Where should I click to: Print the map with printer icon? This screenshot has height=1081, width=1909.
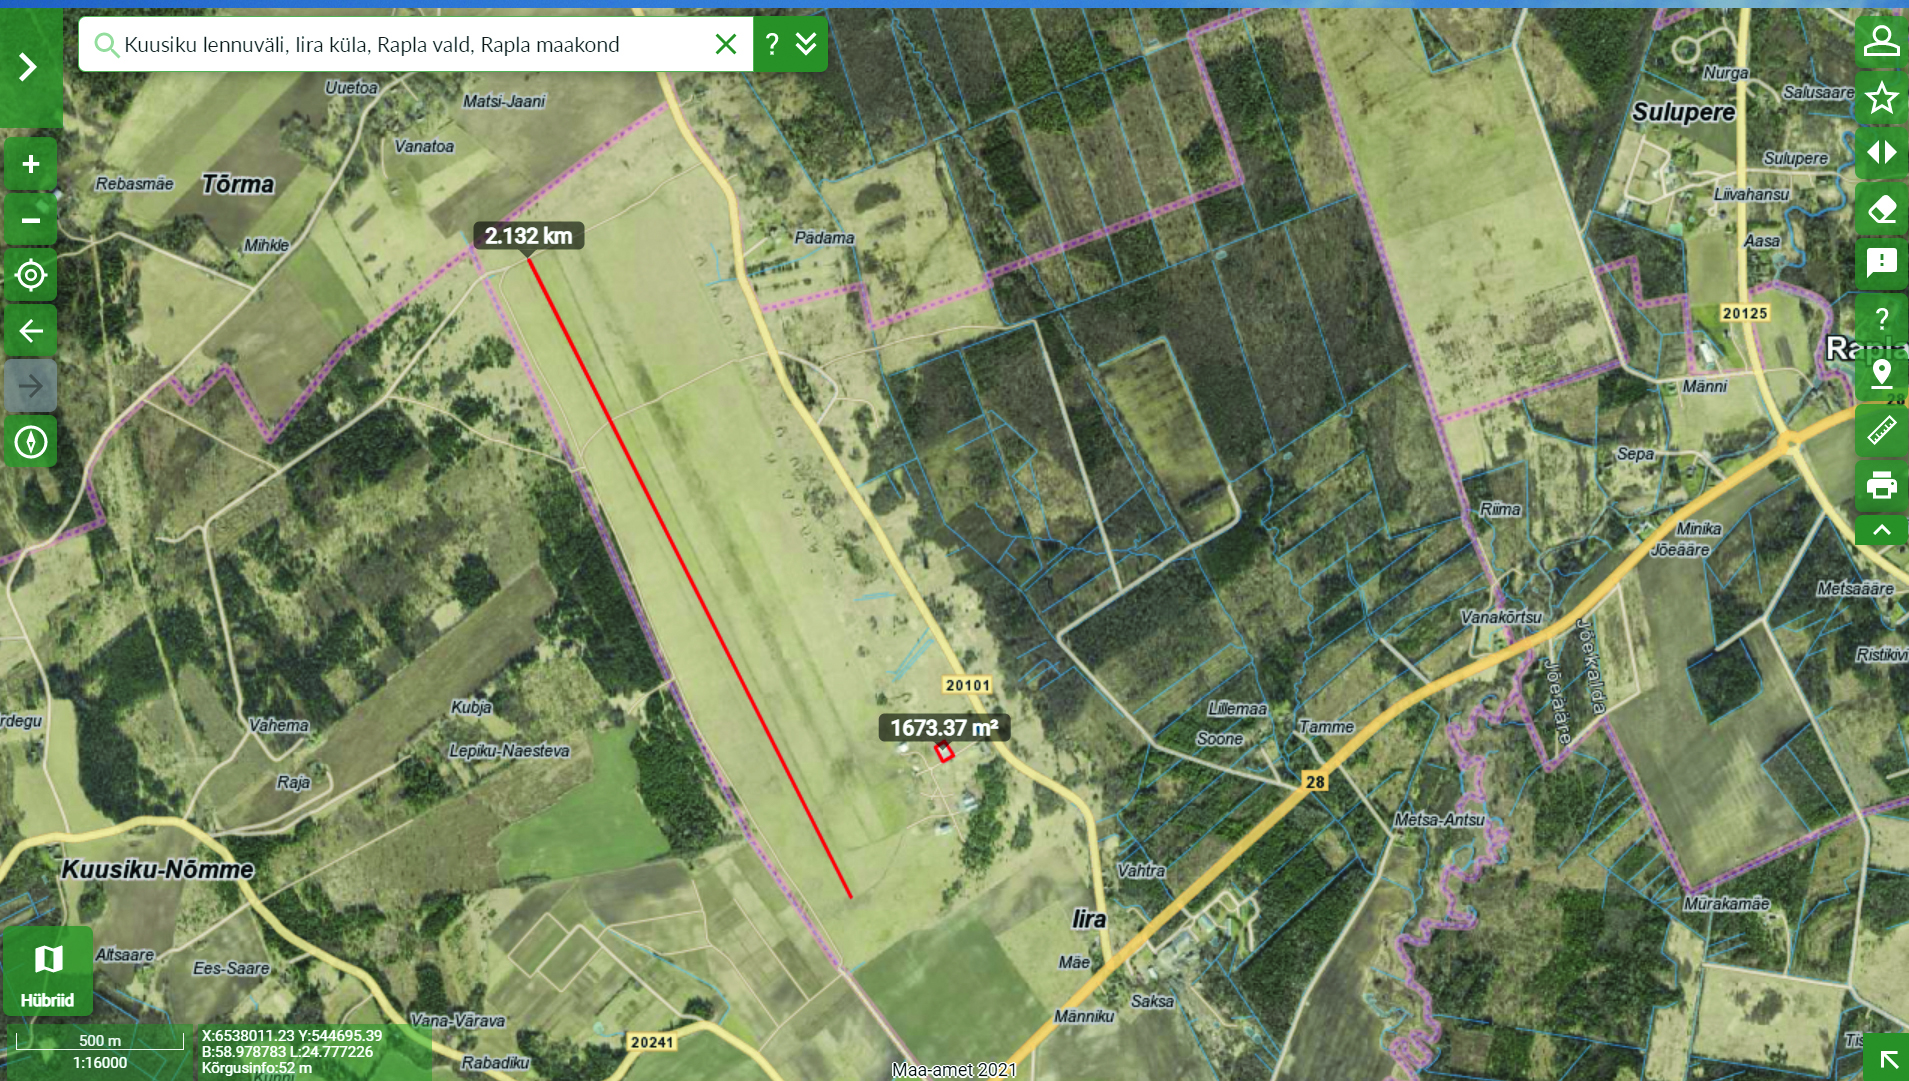[1881, 485]
